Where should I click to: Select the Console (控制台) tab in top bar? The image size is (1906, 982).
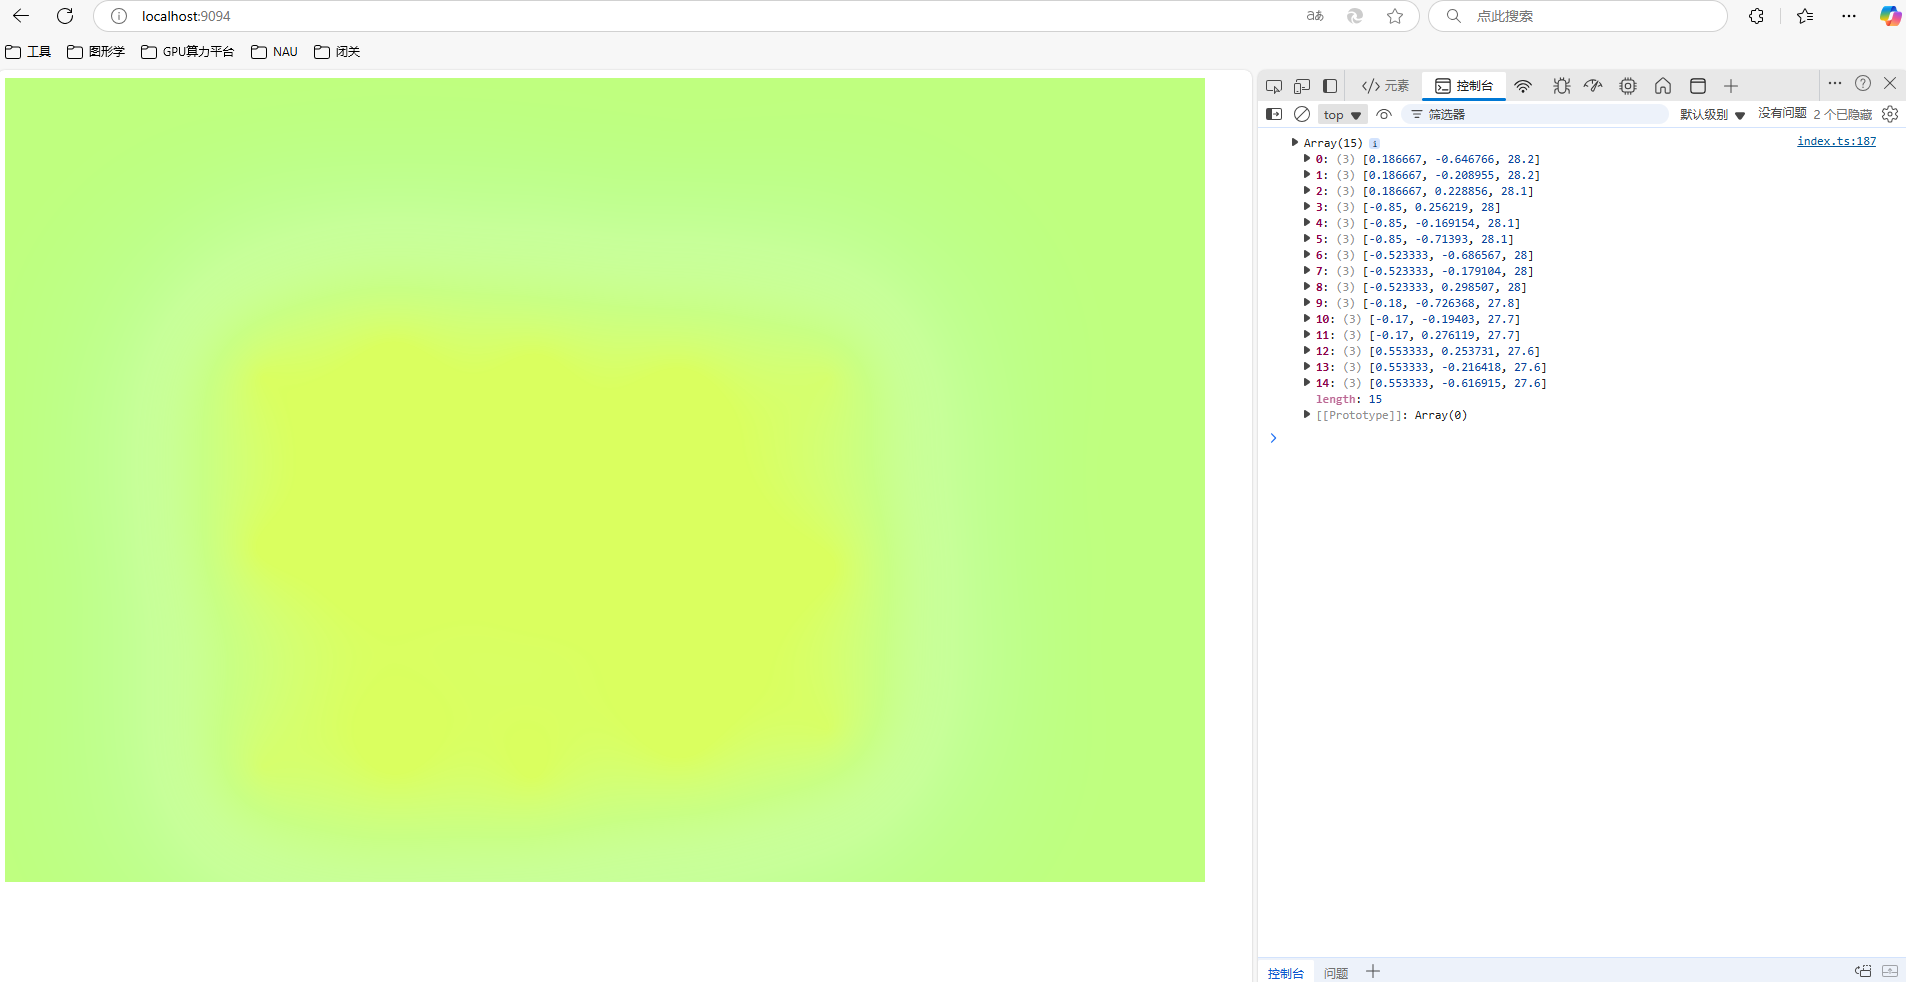click(1464, 86)
